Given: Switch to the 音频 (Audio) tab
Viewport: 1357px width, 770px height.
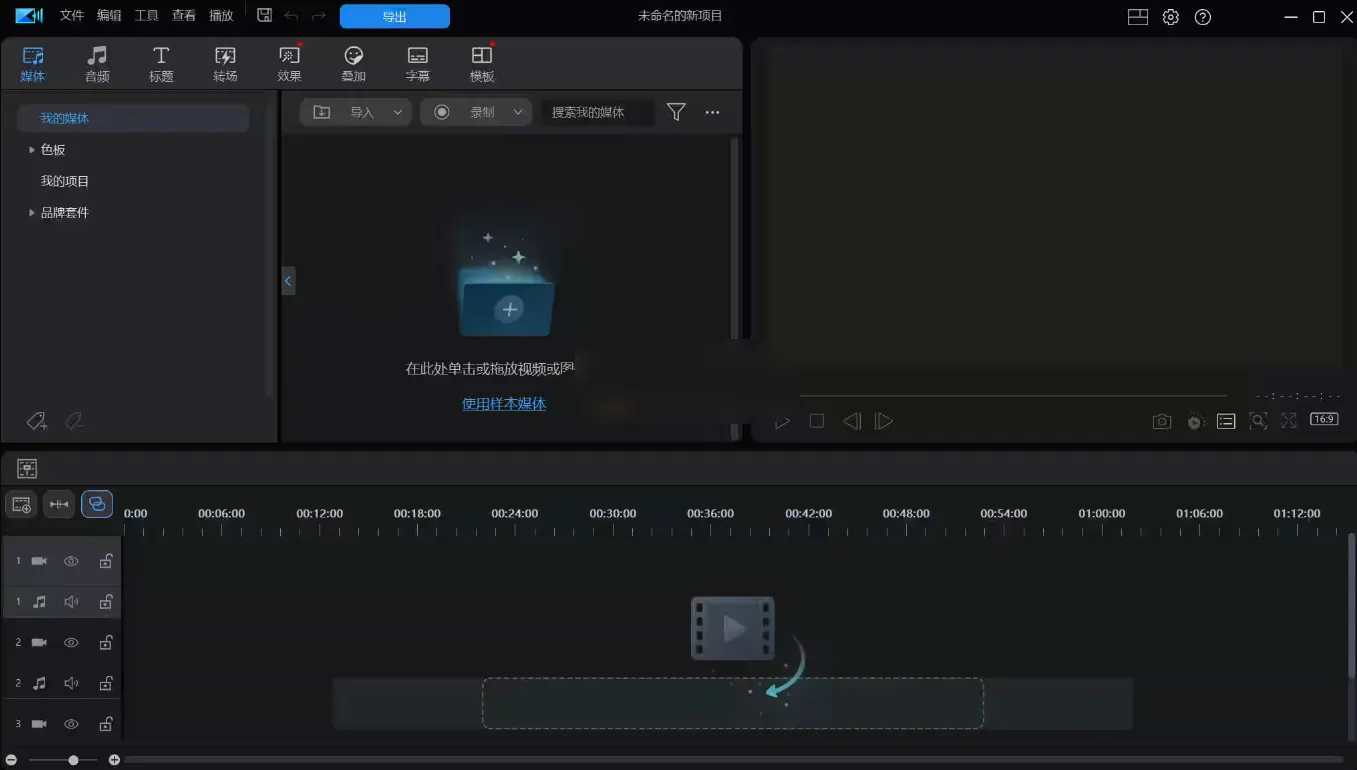Looking at the screenshot, I should pos(97,62).
